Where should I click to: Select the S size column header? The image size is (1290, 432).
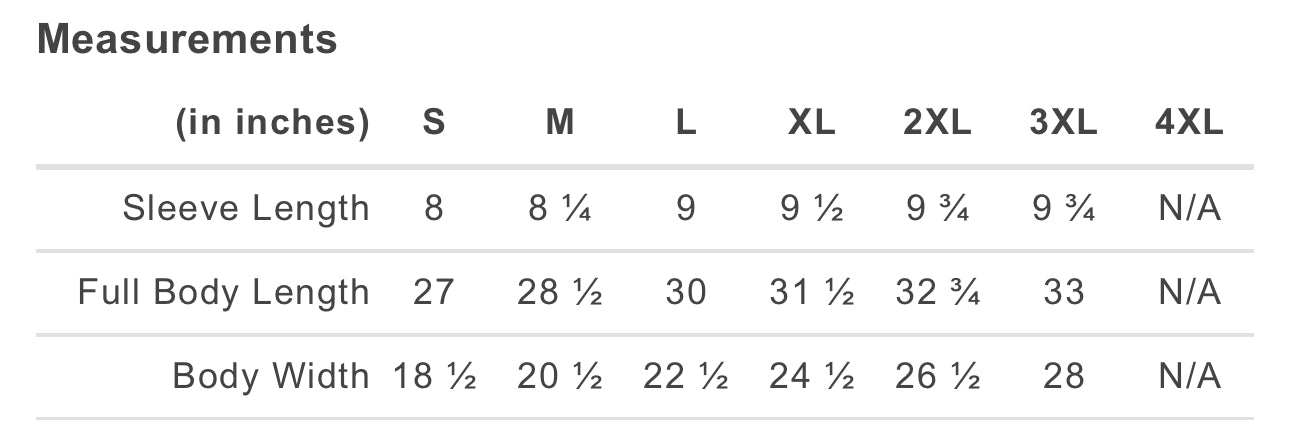tap(433, 123)
